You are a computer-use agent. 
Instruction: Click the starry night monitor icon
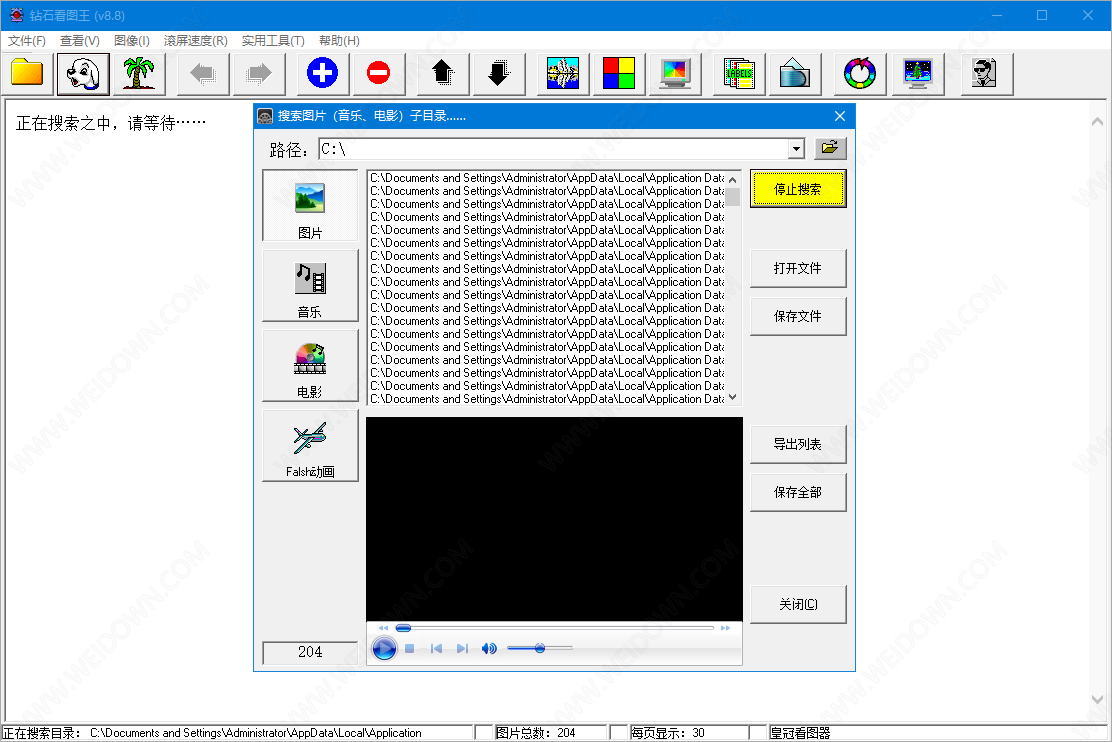pos(918,73)
